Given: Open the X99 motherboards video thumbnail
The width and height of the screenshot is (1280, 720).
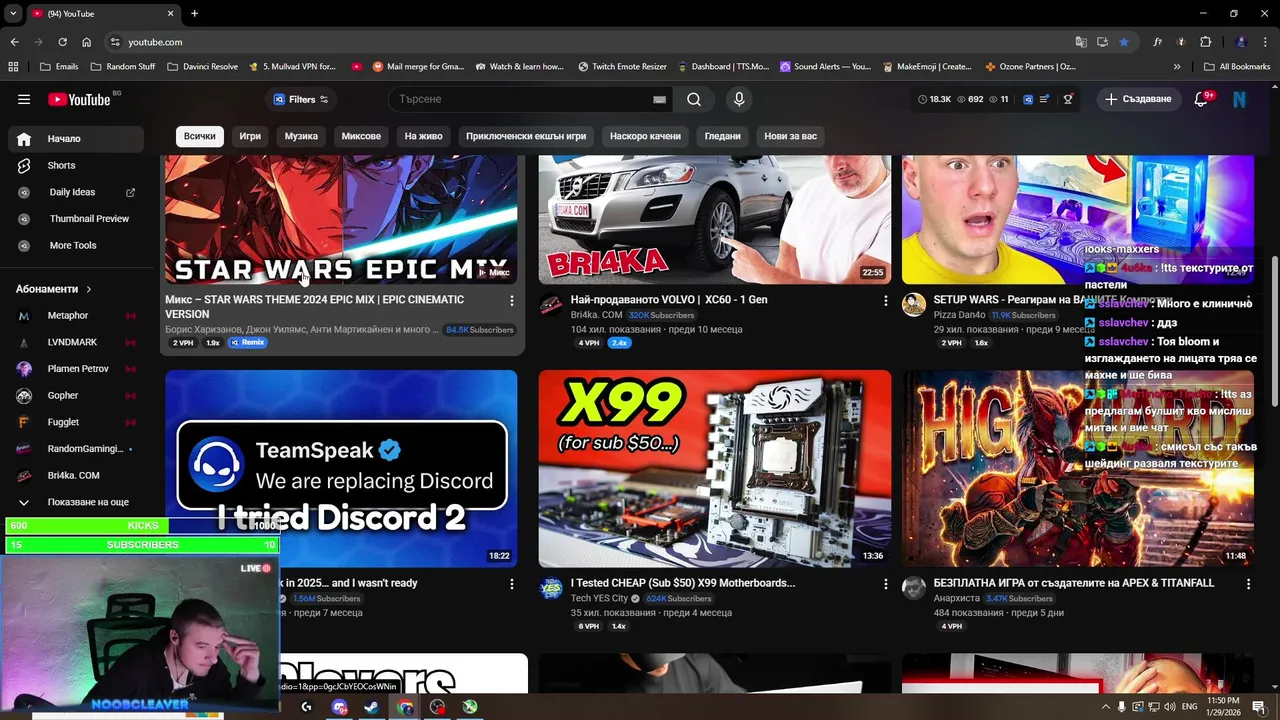Looking at the screenshot, I should click(715, 469).
